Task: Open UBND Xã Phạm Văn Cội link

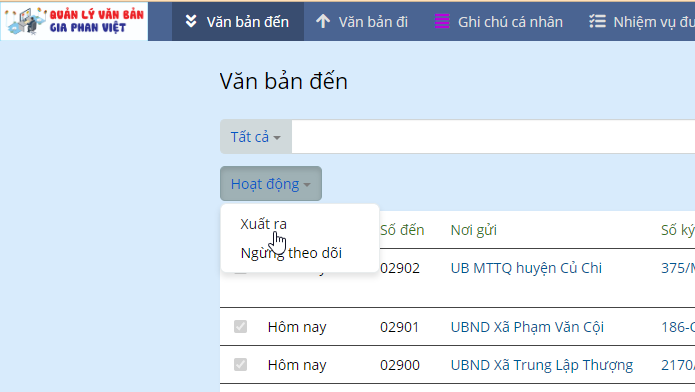Action: 527,327
